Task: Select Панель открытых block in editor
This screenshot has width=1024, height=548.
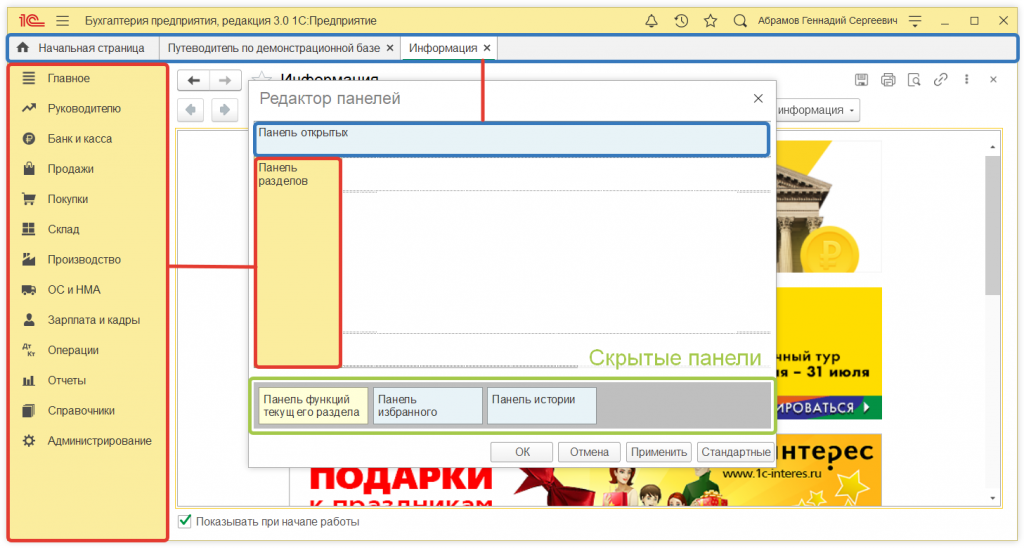Action: tap(511, 139)
